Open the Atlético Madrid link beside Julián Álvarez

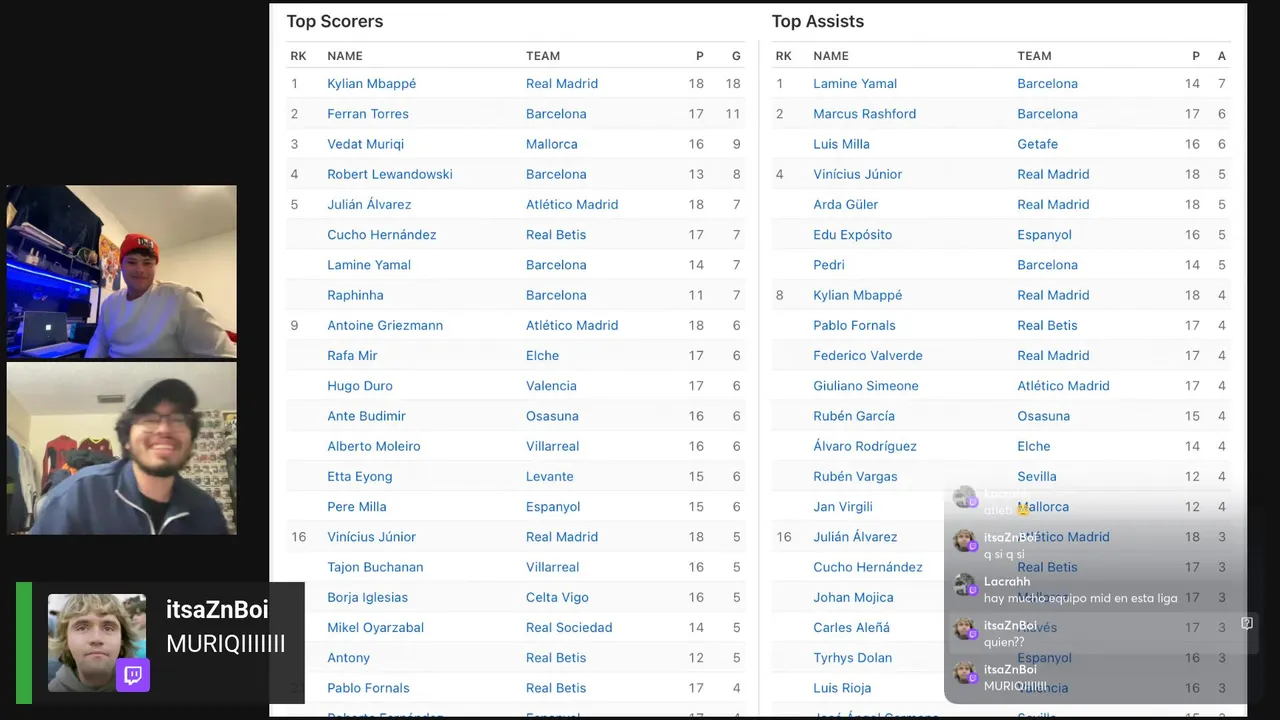pyautogui.click(x=571, y=204)
